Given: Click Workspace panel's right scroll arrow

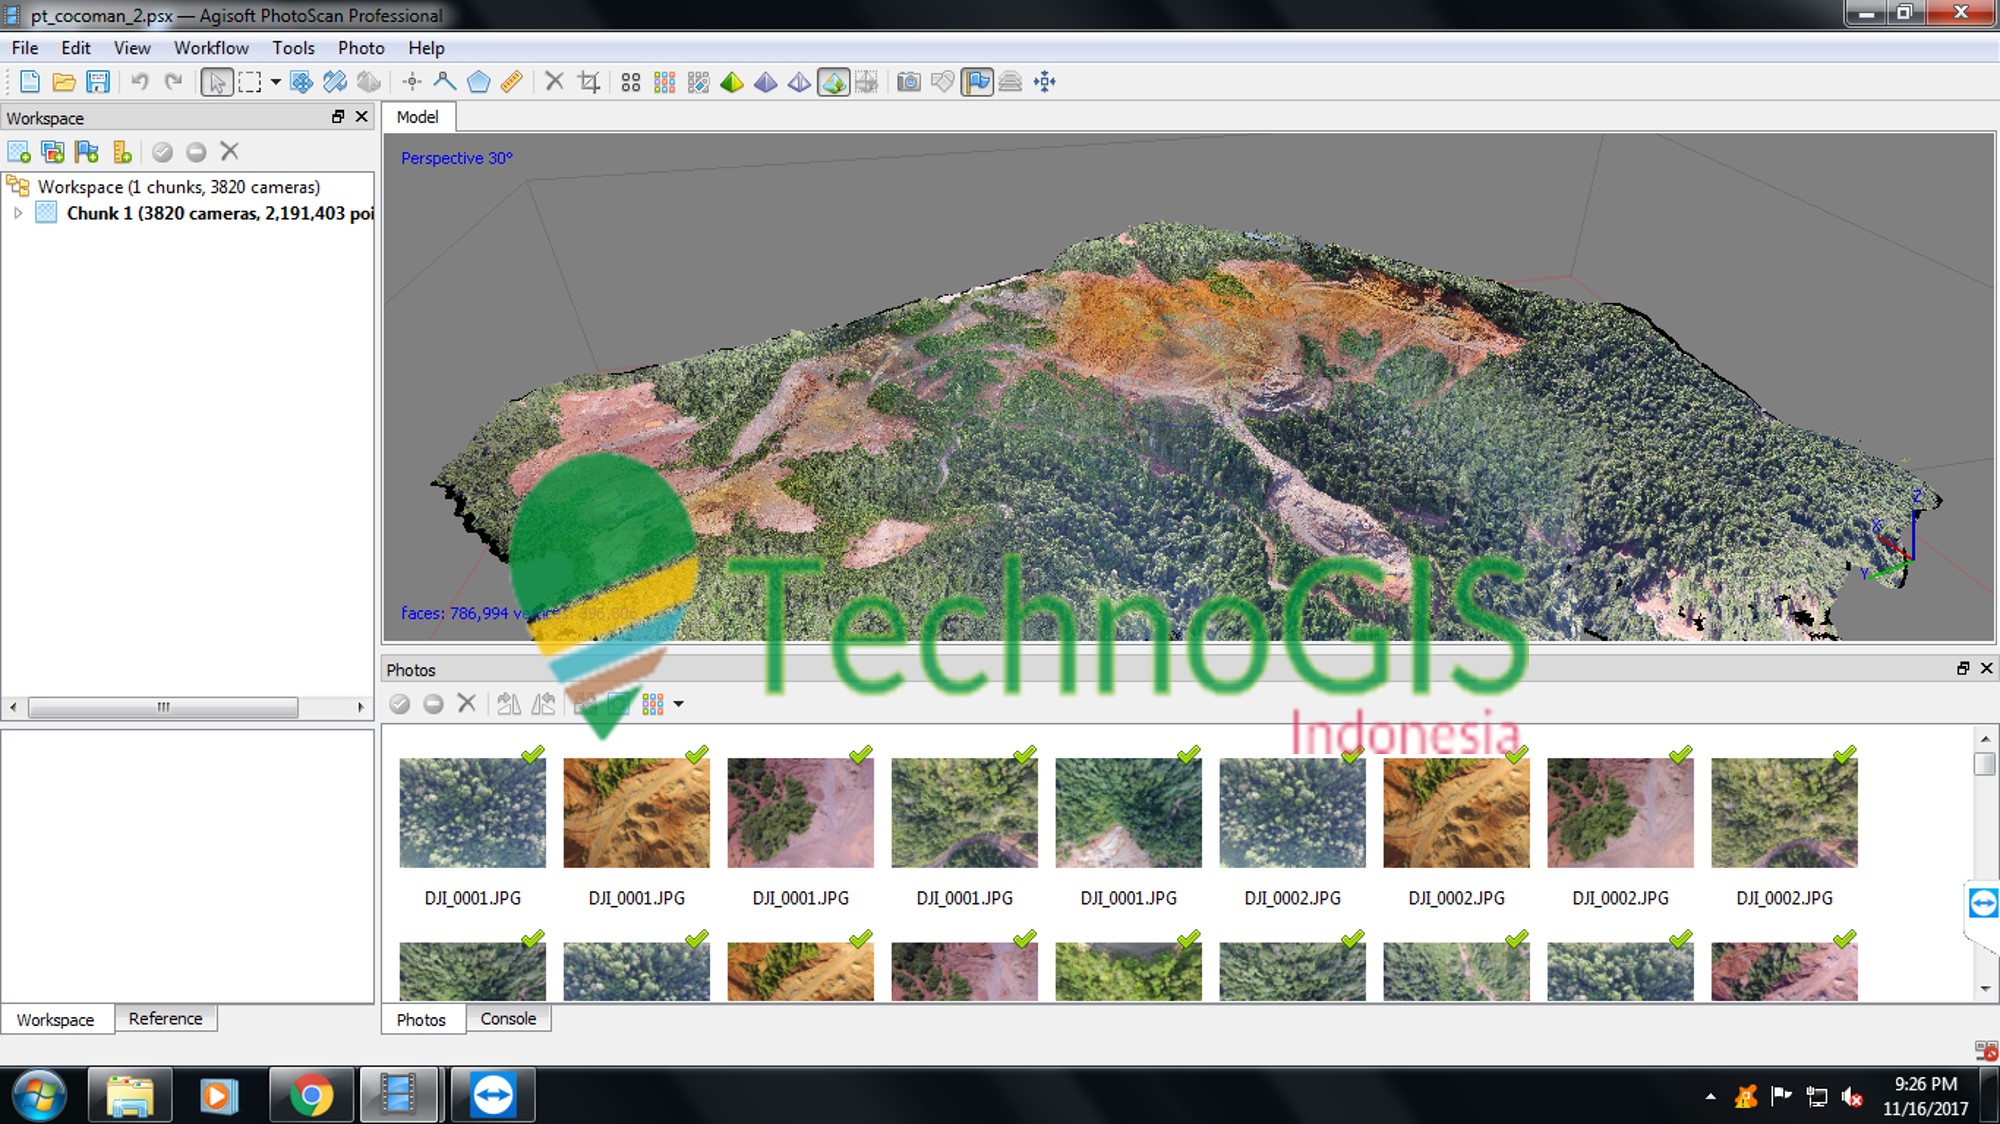Looking at the screenshot, I should [361, 707].
